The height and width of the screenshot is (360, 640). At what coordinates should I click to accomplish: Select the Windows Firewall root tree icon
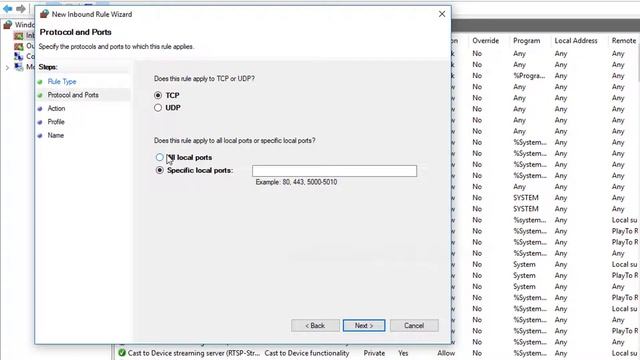(7, 25)
